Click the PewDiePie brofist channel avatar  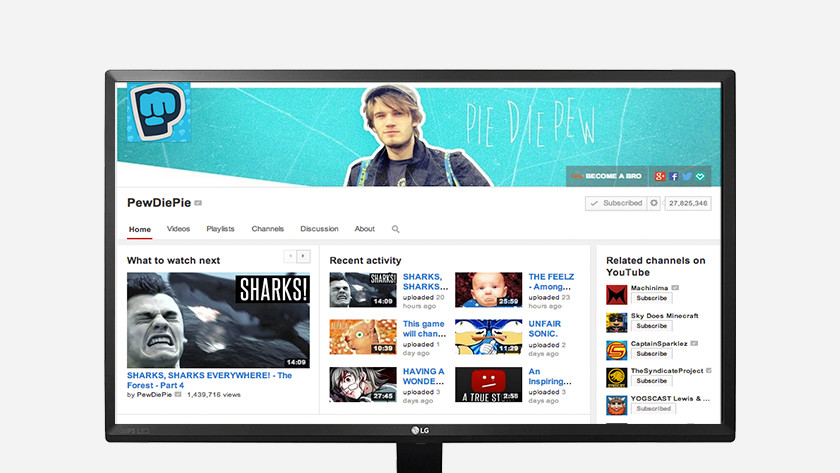pos(159,112)
